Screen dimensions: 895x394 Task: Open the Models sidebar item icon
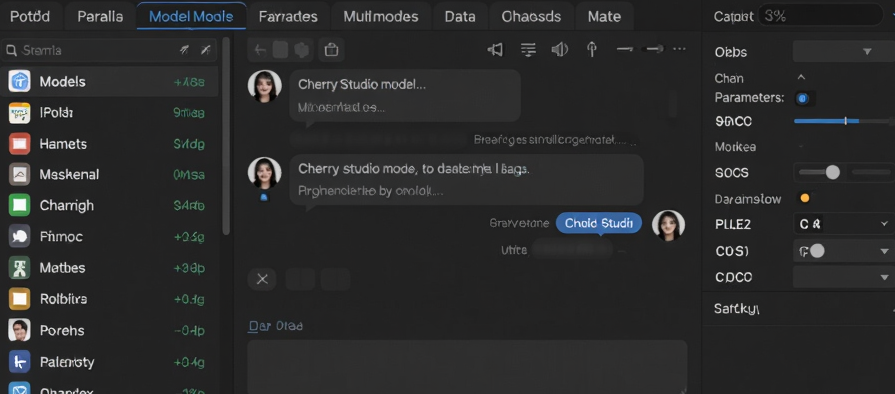point(19,82)
